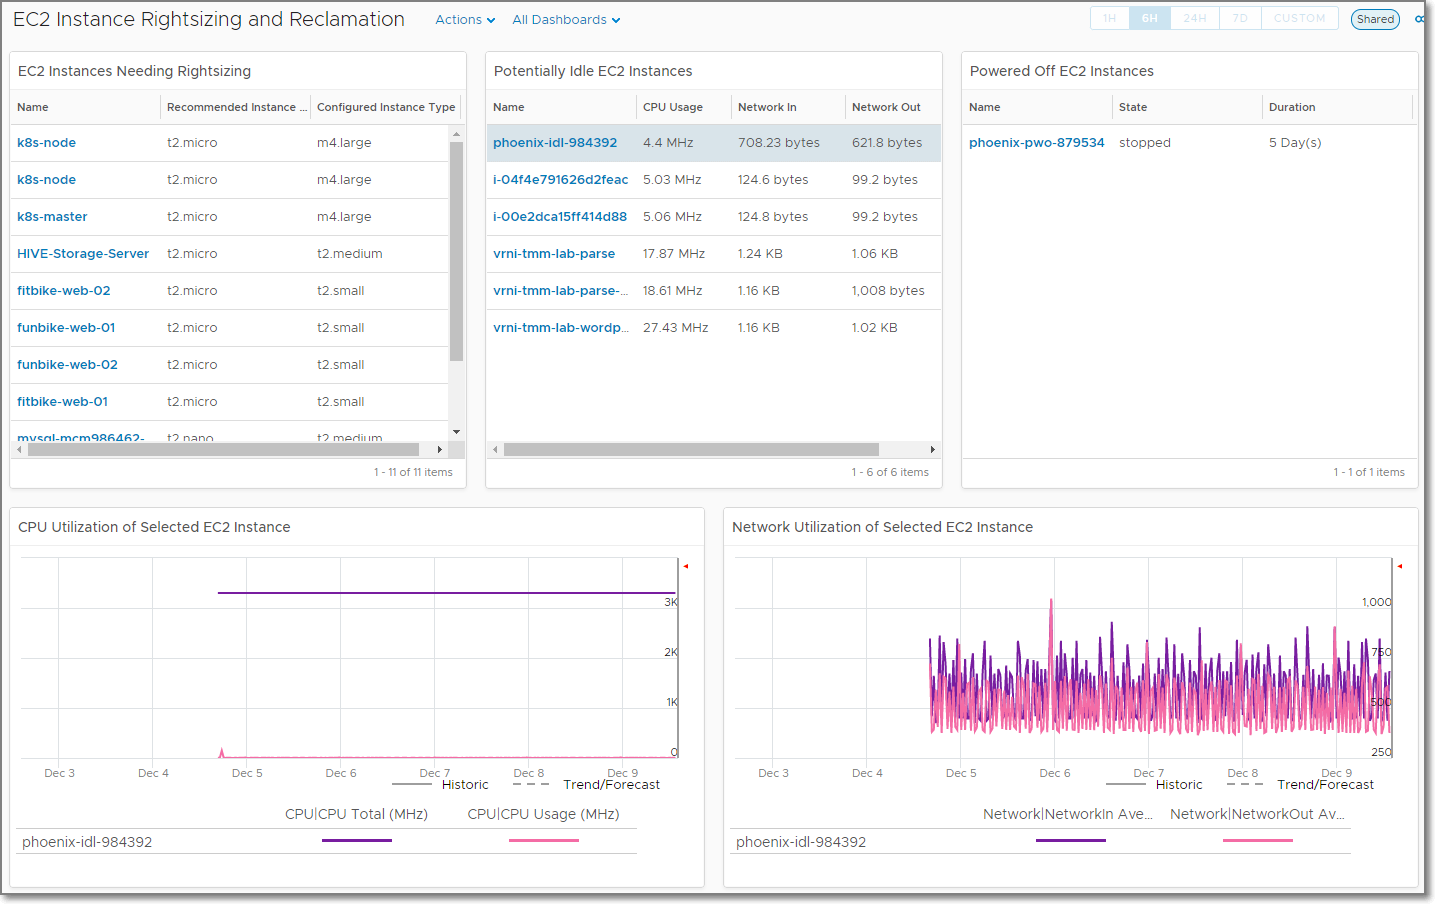
Task: Click the red marker on Network chart
Action: click(1400, 567)
